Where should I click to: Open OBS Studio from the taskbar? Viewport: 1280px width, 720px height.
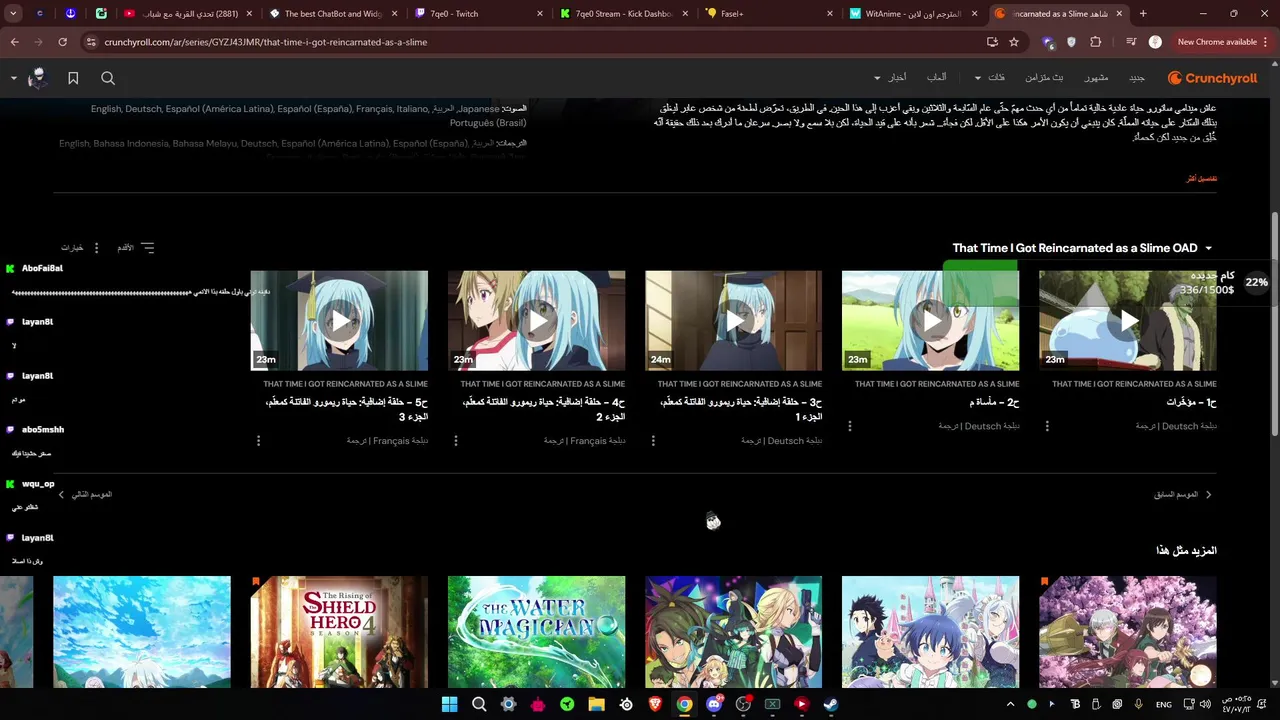(x=743, y=704)
